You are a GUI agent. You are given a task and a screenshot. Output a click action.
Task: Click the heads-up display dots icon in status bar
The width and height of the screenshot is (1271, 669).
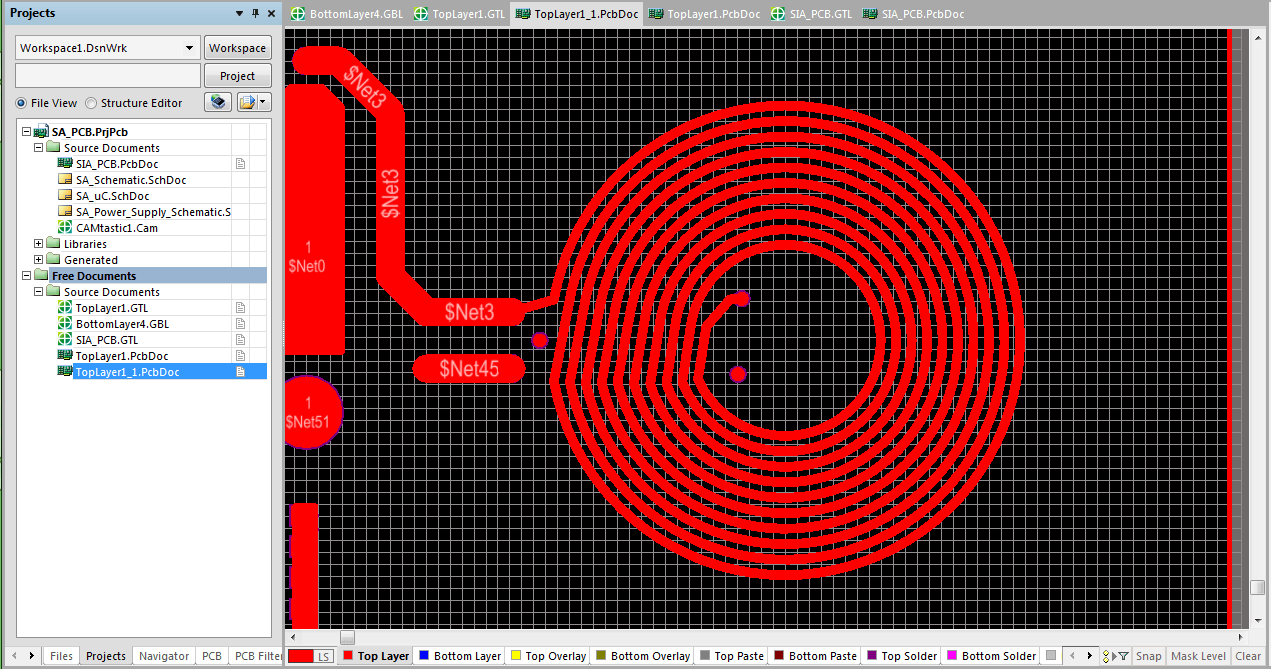click(1106, 656)
